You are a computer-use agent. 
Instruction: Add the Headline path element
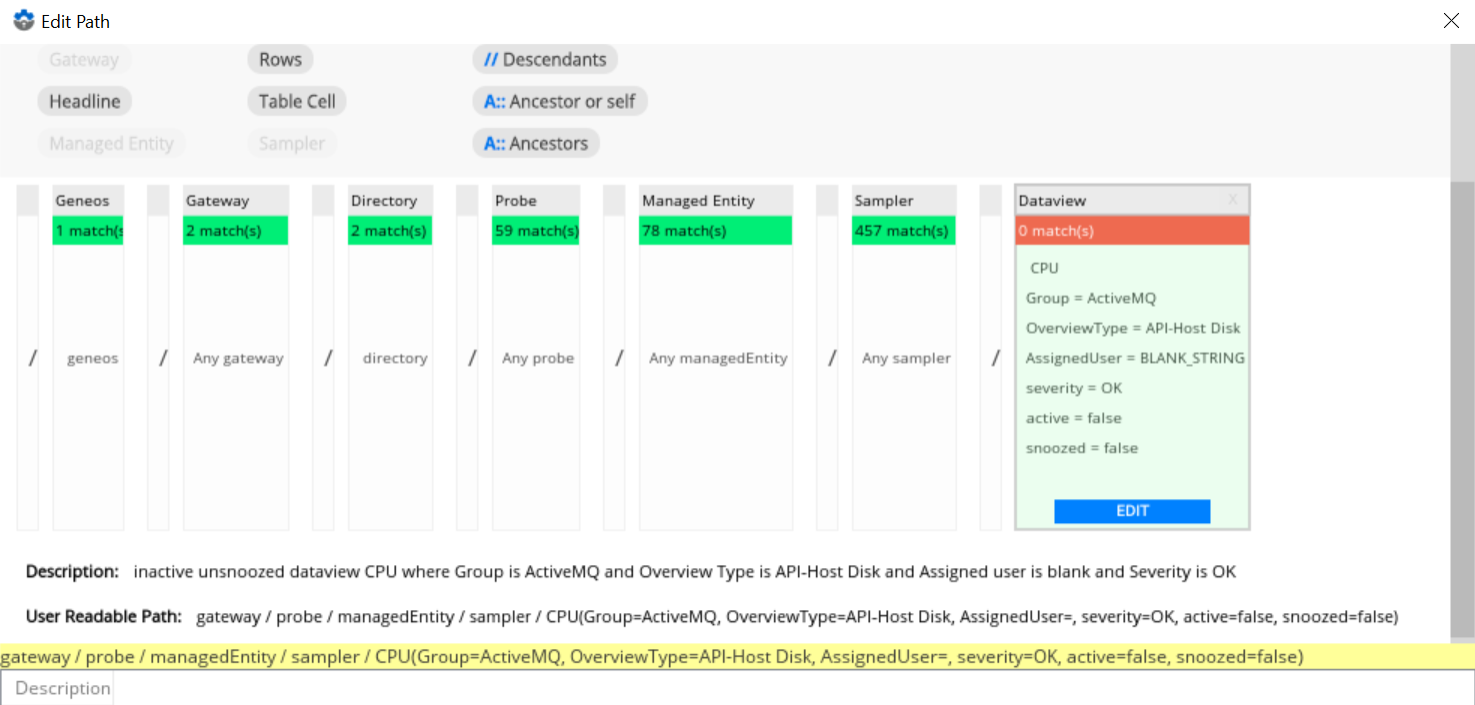coord(85,101)
